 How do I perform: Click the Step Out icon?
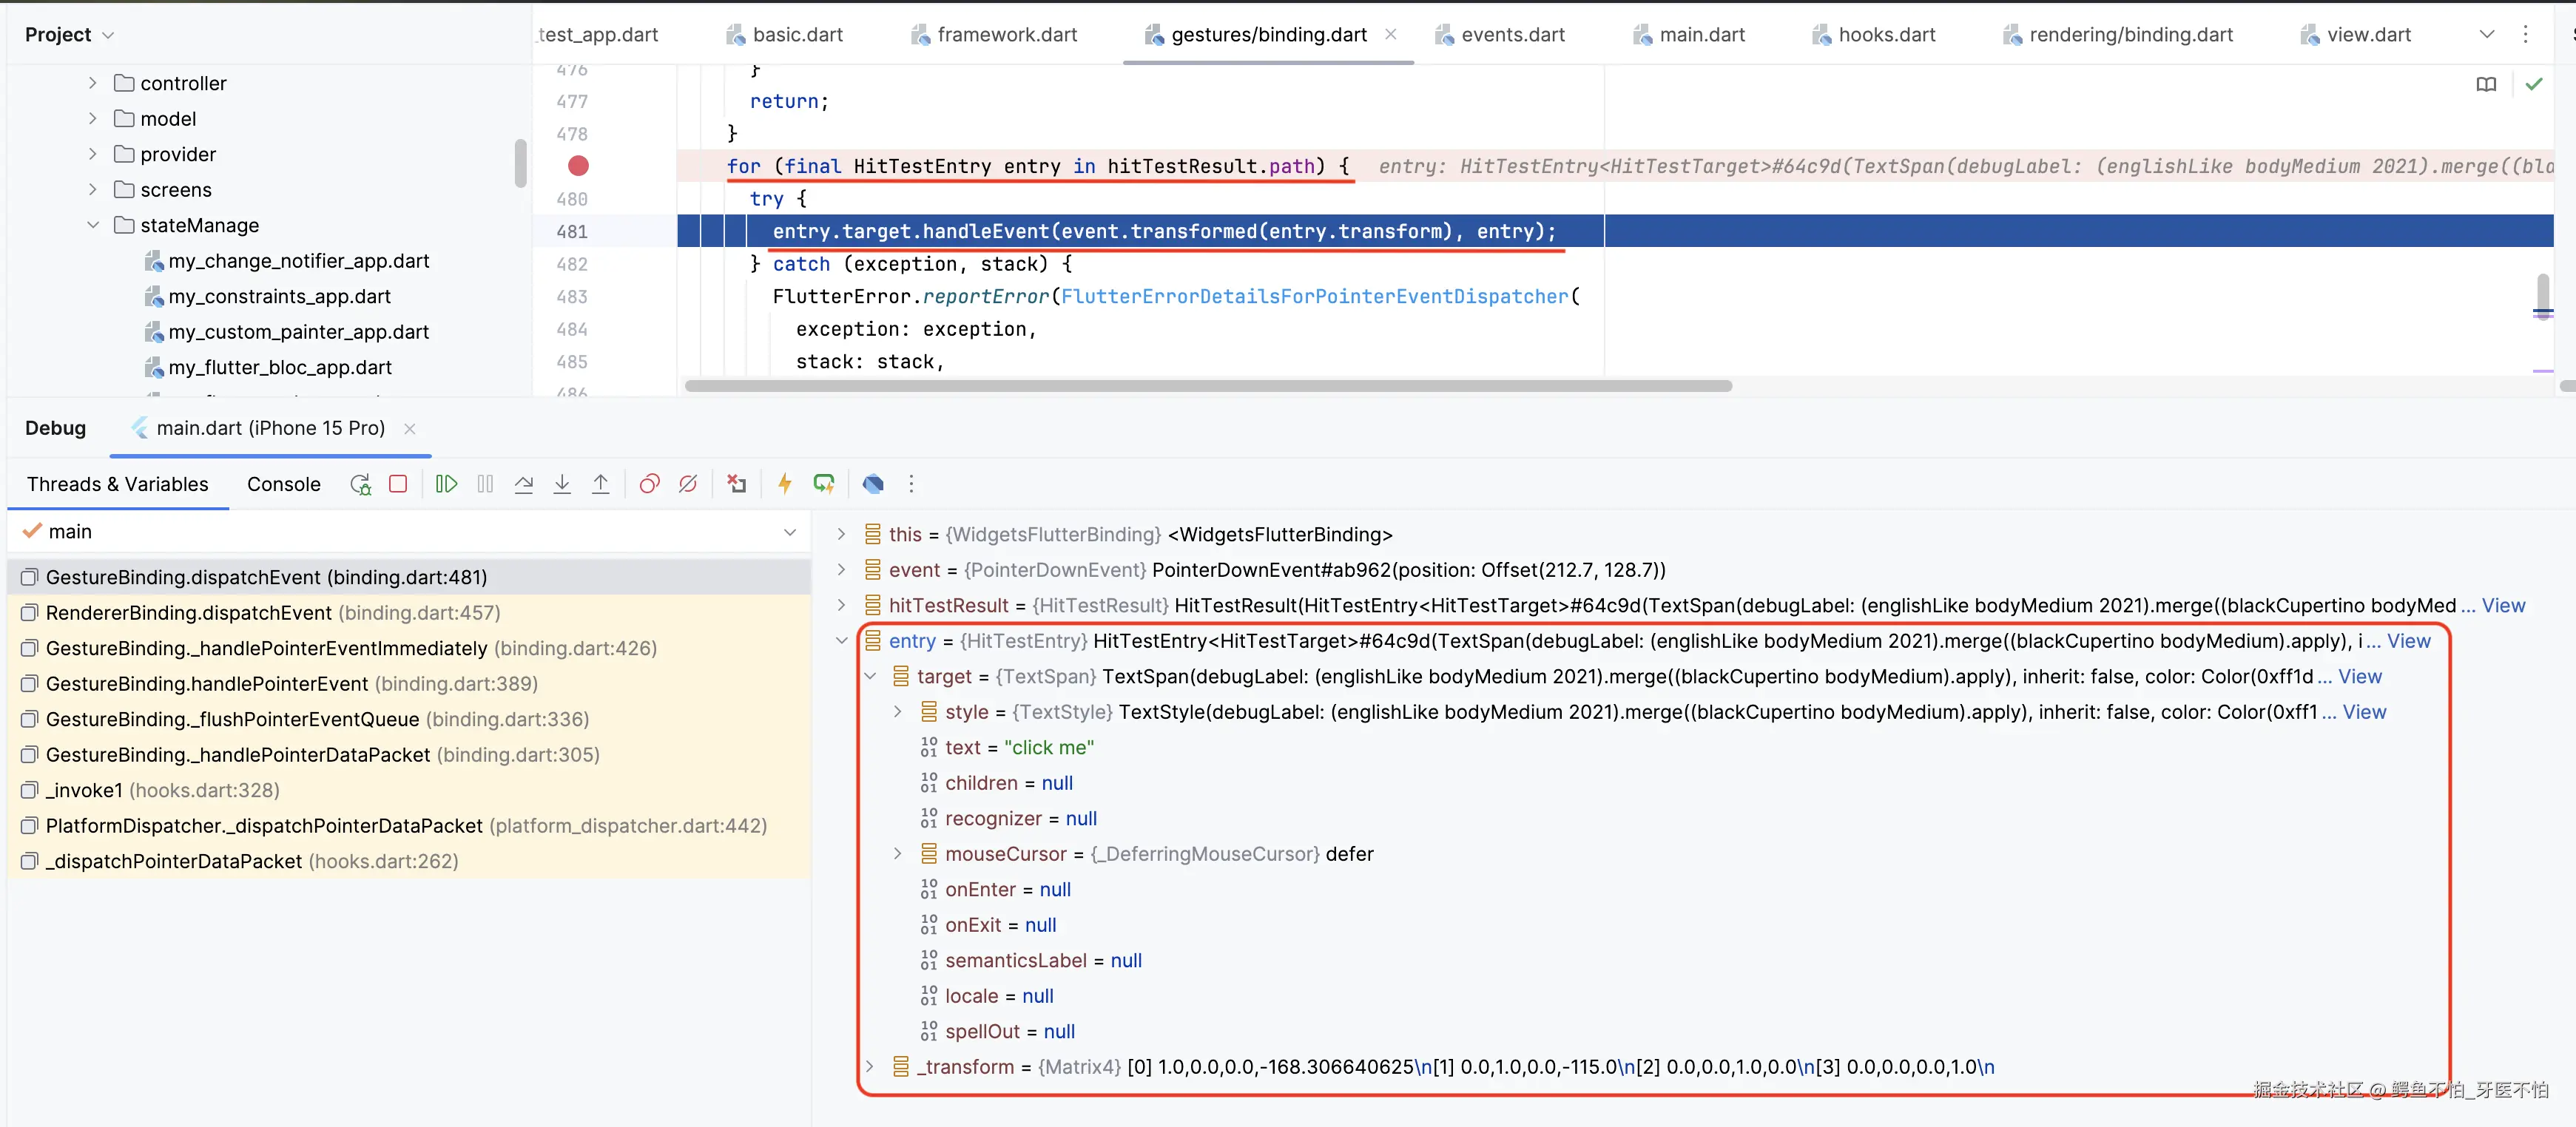(600, 484)
